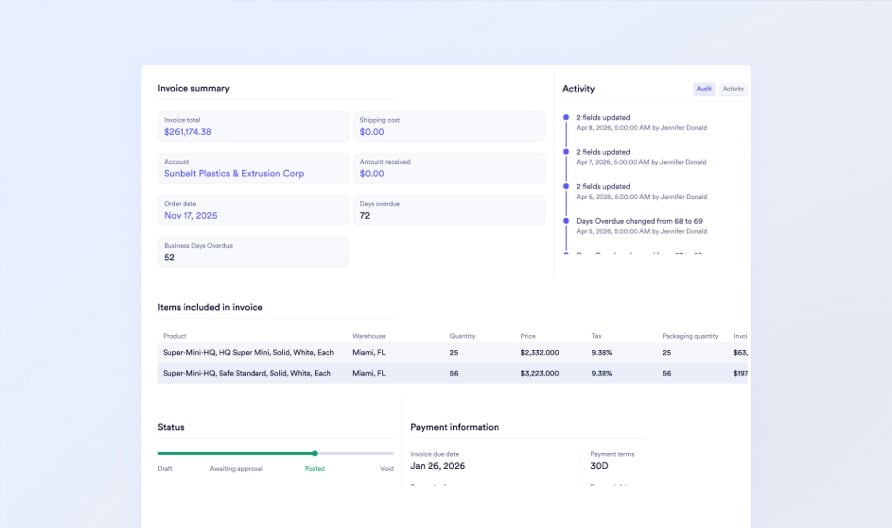892x528 pixels.
Task: Sort by the Warehouse column header
Action: click(x=369, y=336)
